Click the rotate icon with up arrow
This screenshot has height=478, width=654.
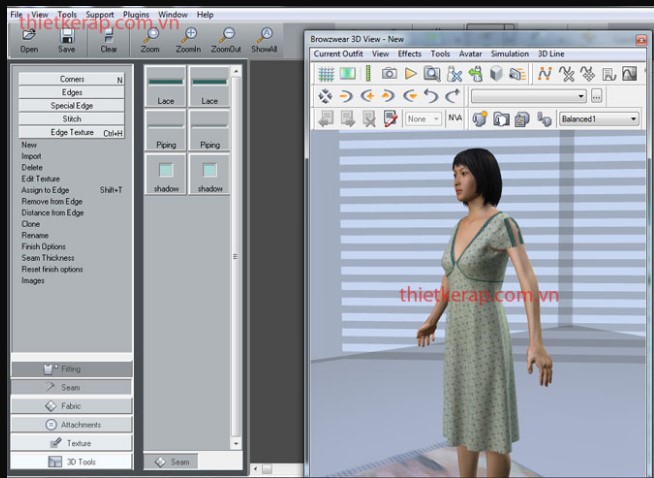tap(388, 96)
